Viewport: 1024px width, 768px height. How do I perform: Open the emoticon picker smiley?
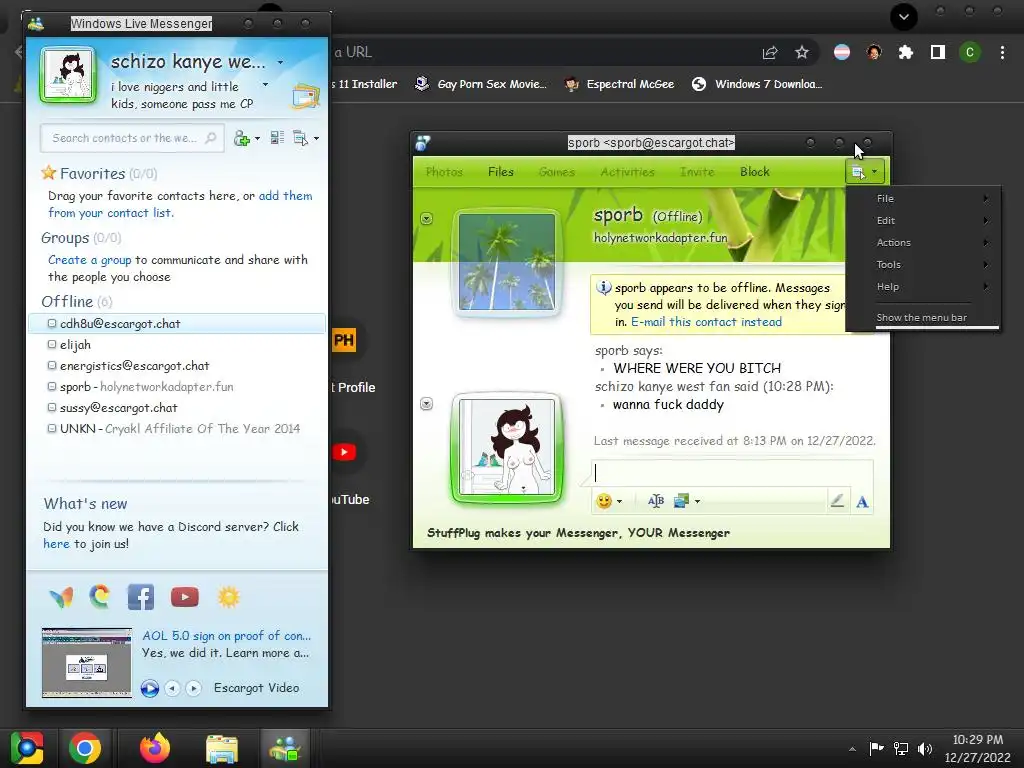(x=604, y=501)
